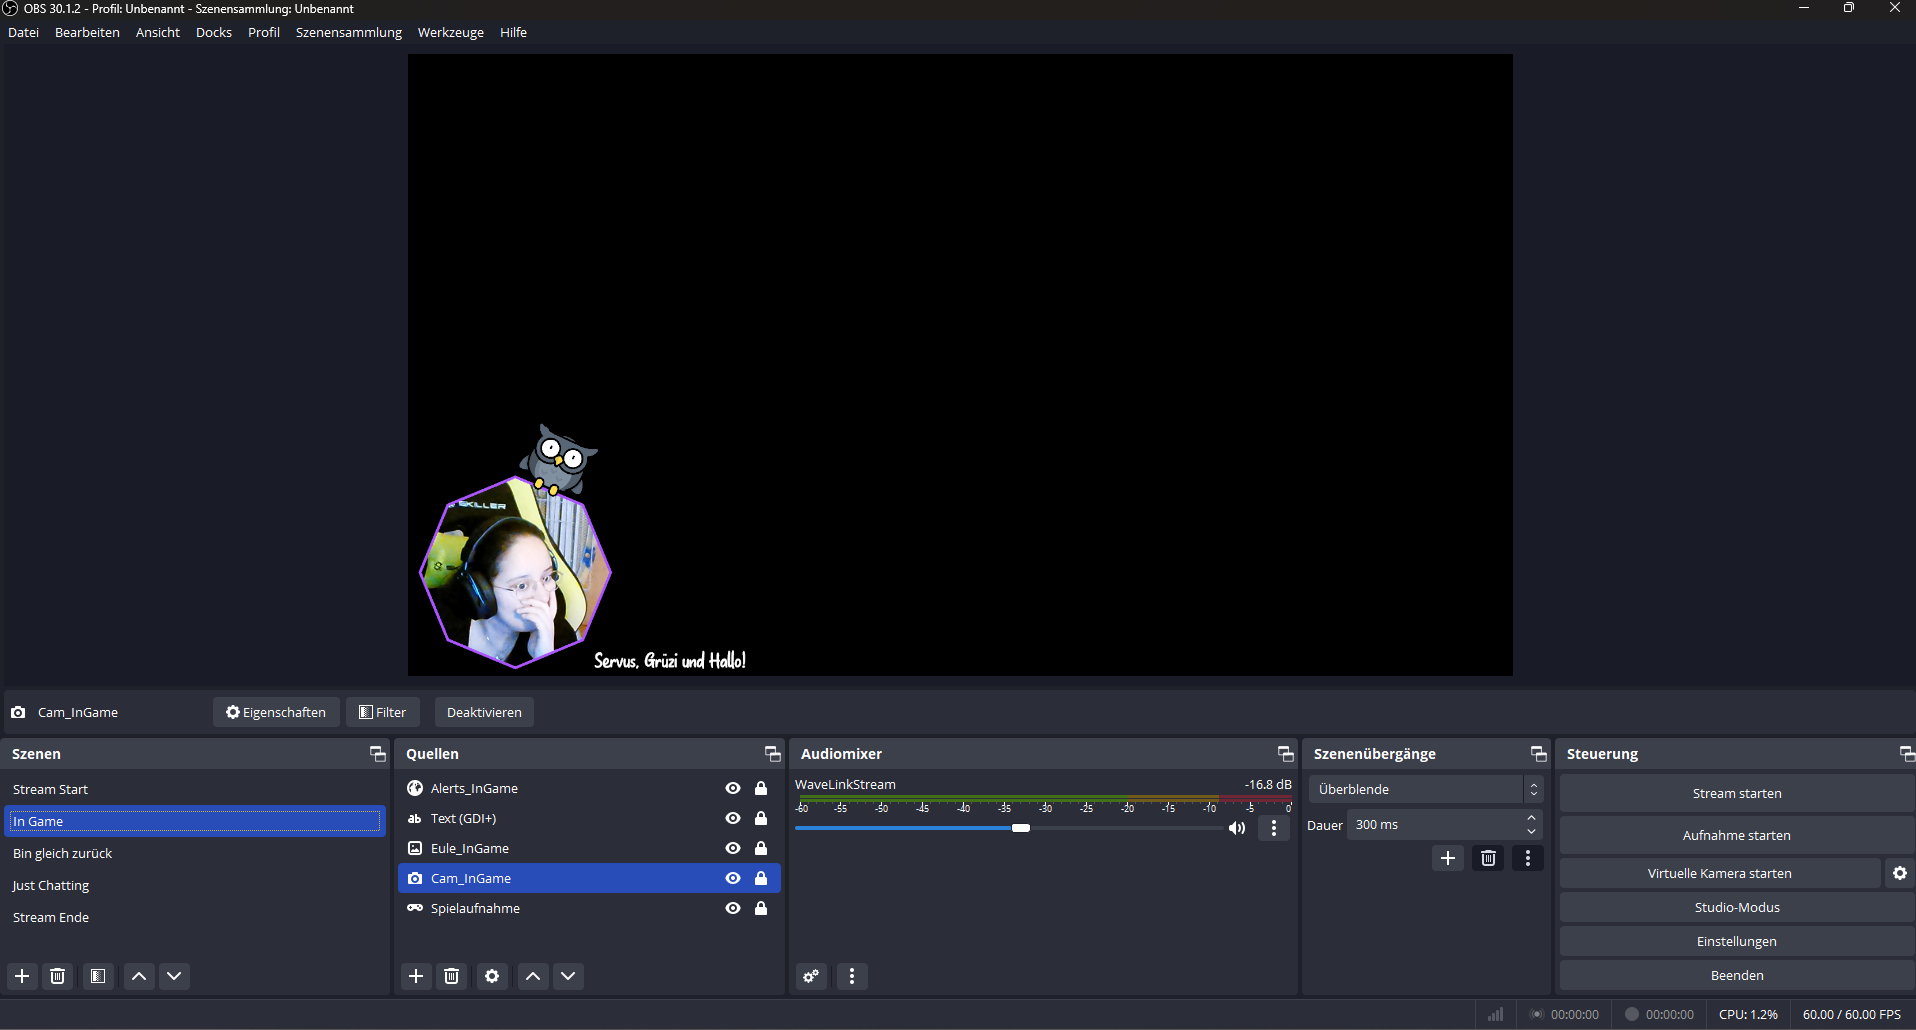Viewport: 1916px width, 1030px height.
Task: Click the WaveLinkStream volume slider handle
Action: coord(1021,828)
